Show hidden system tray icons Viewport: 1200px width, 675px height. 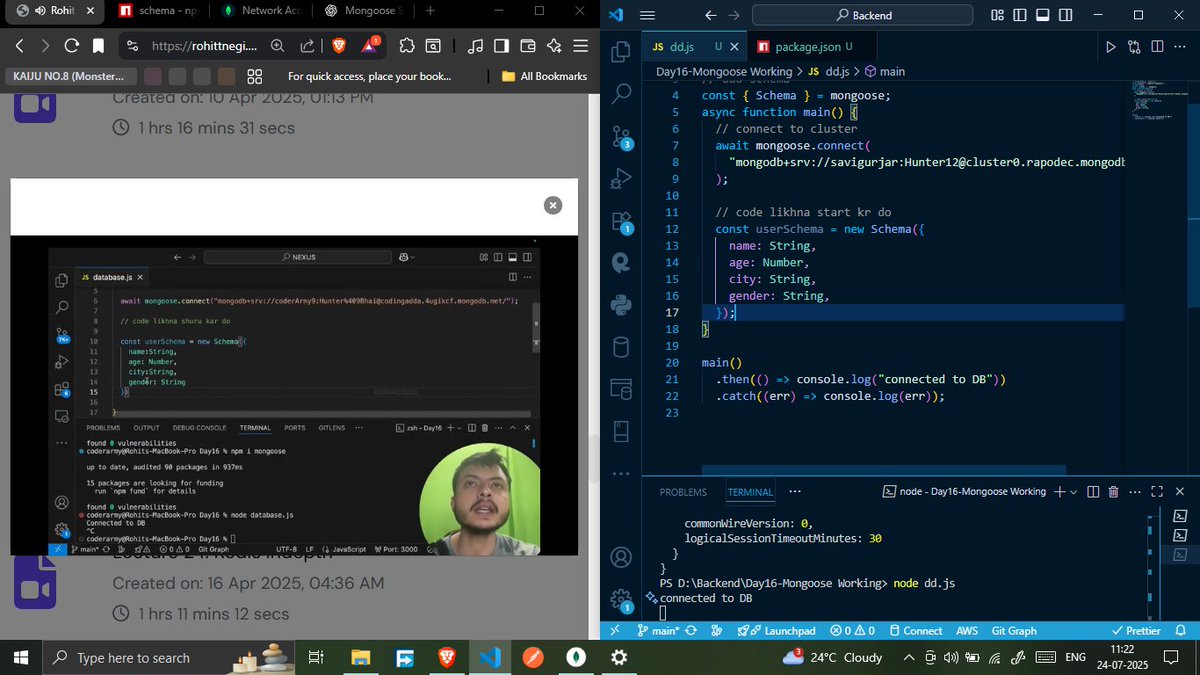click(x=908, y=657)
